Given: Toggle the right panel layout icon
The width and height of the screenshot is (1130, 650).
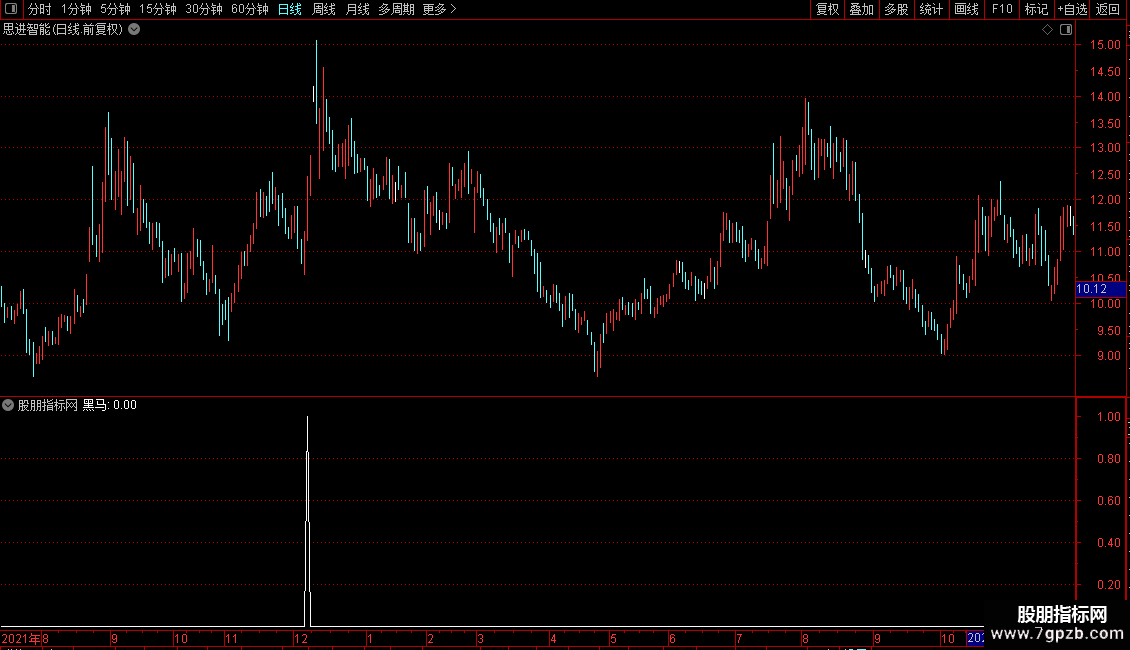Looking at the screenshot, I should [x=1066, y=30].
